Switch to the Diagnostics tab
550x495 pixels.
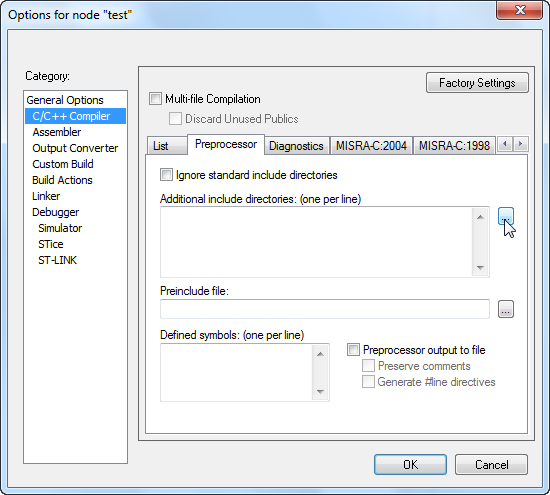coord(296,146)
